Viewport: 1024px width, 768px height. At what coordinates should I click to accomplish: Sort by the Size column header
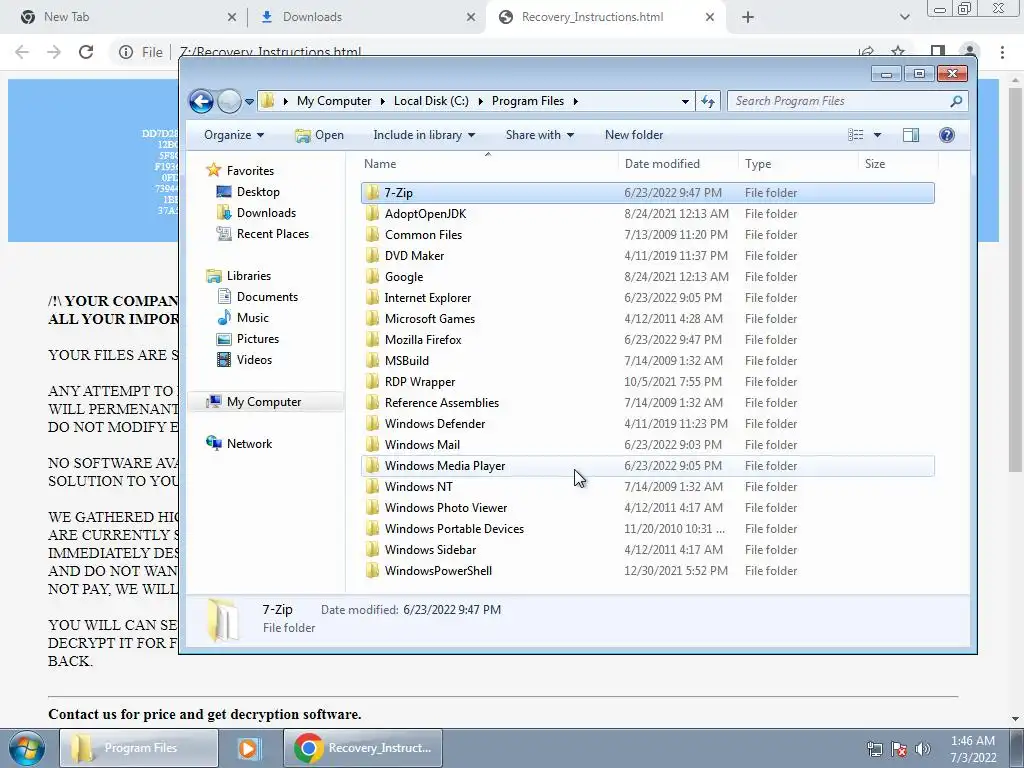coord(898,163)
